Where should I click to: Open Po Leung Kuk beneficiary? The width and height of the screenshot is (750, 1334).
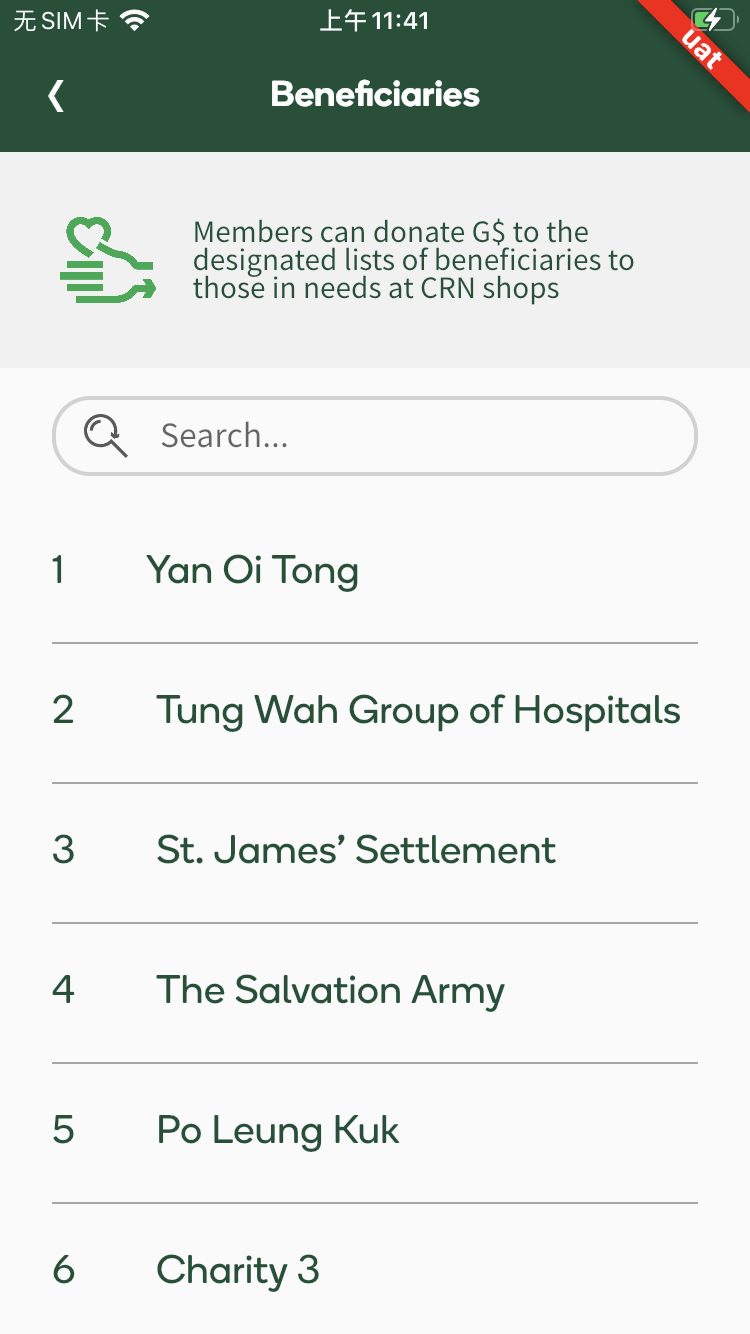(278, 1130)
